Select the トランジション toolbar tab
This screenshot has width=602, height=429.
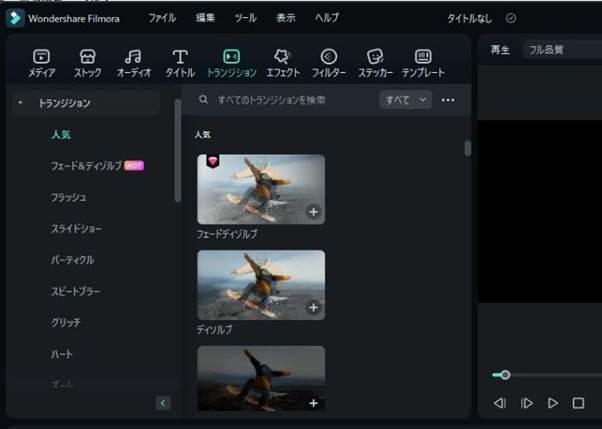pos(232,64)
